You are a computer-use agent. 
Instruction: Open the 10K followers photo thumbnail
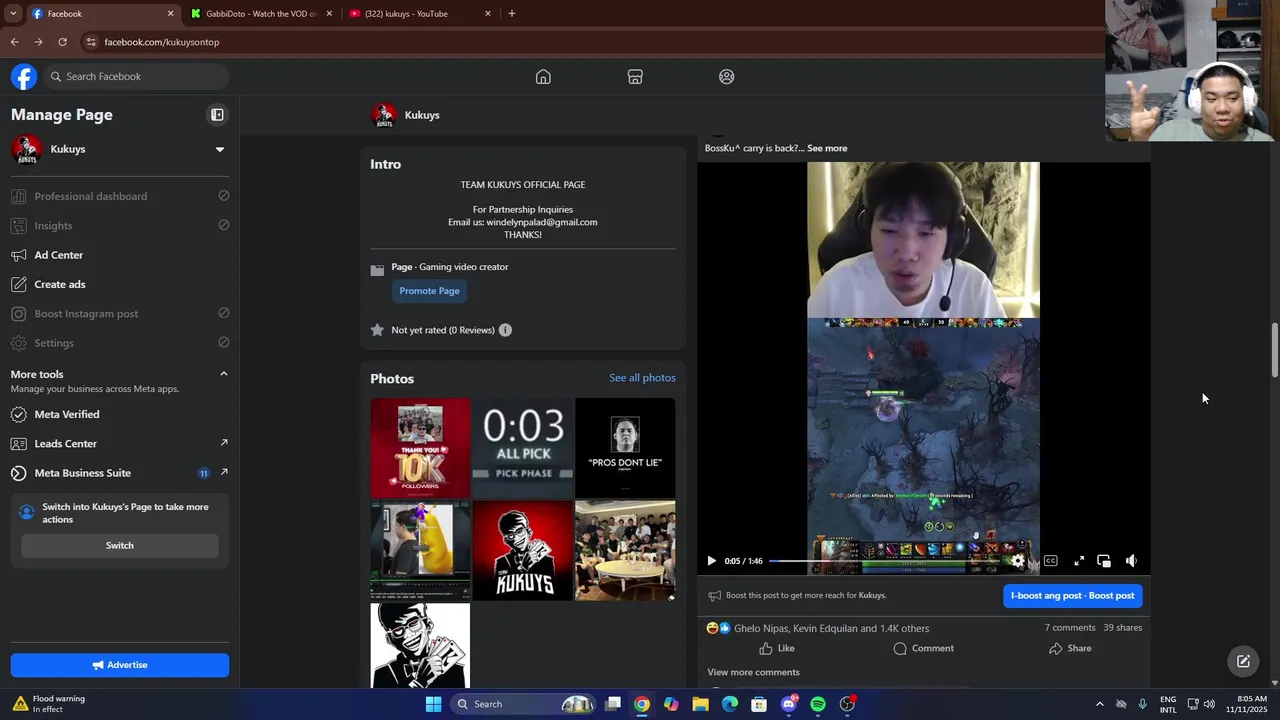[x=420, y=448]
